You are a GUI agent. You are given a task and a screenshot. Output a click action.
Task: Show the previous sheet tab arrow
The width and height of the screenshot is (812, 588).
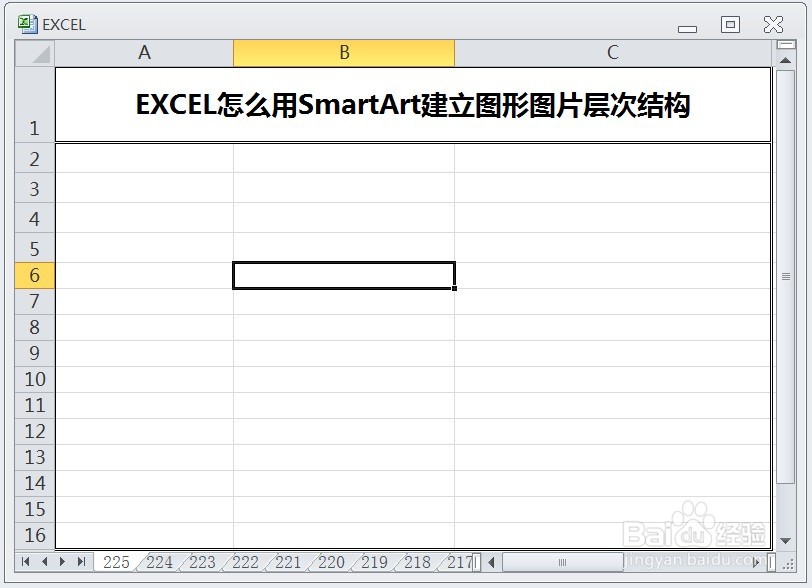coord(44,562)
